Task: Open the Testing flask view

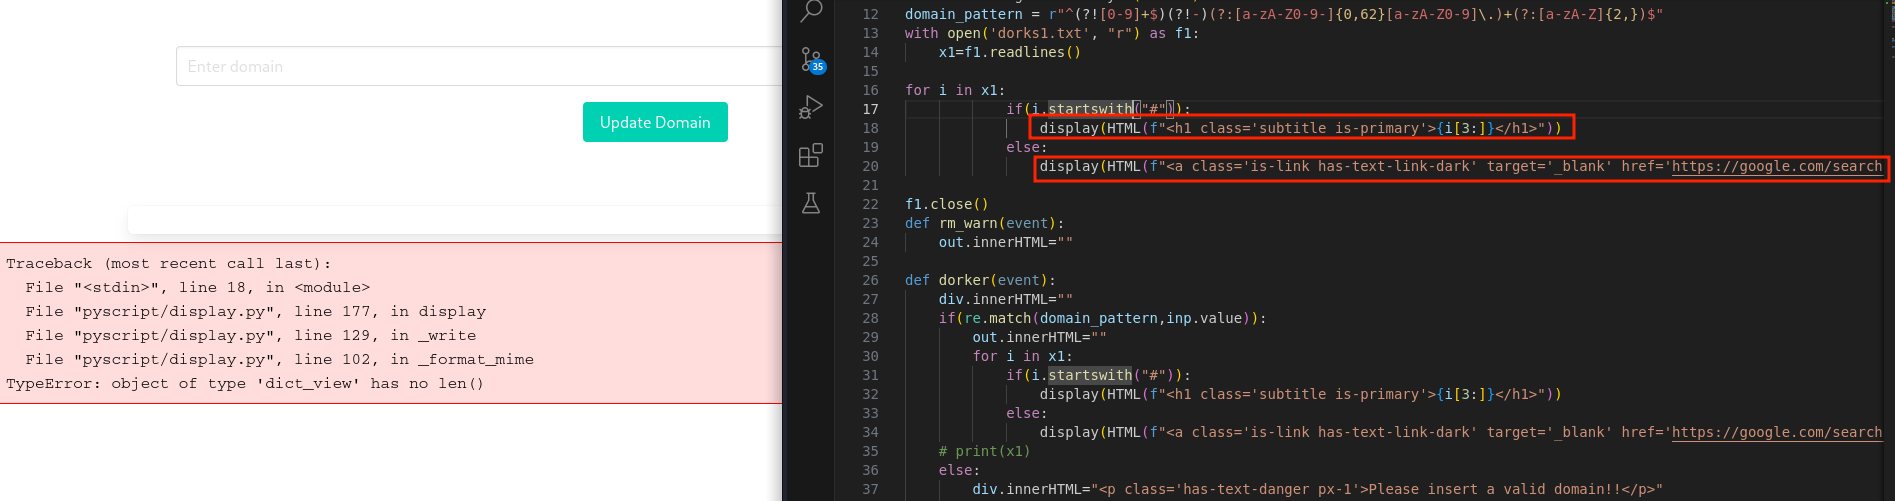Action: tap(811, 203)
